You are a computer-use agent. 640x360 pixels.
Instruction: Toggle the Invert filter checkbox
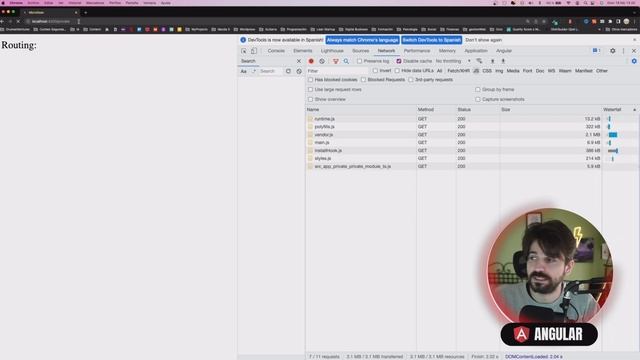[x=375, y=71]
